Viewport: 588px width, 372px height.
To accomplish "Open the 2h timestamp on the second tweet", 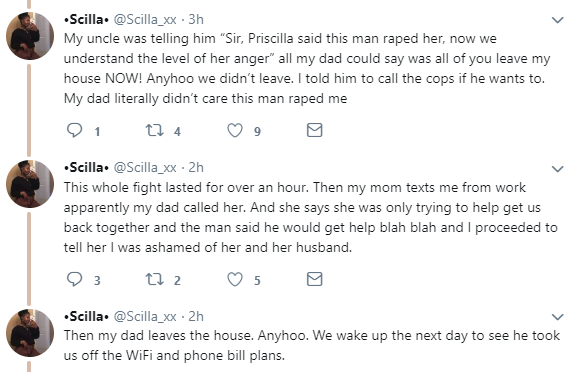I will point(196,167).
